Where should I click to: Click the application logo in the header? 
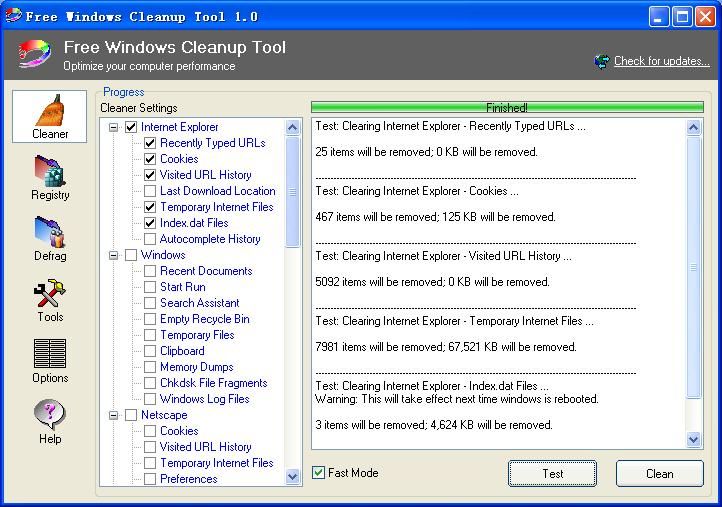pyautogui.click(x=33, y=55)
